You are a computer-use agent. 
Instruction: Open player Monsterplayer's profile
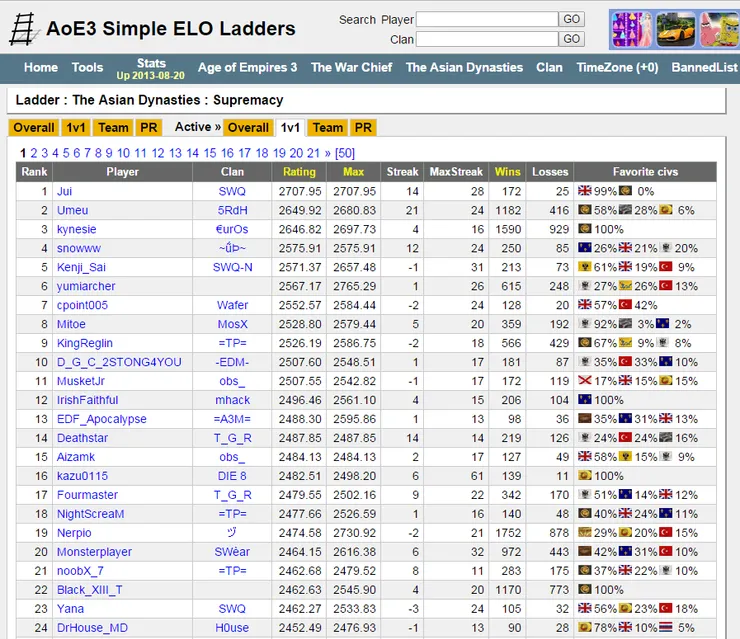click(x=94, y=552)
